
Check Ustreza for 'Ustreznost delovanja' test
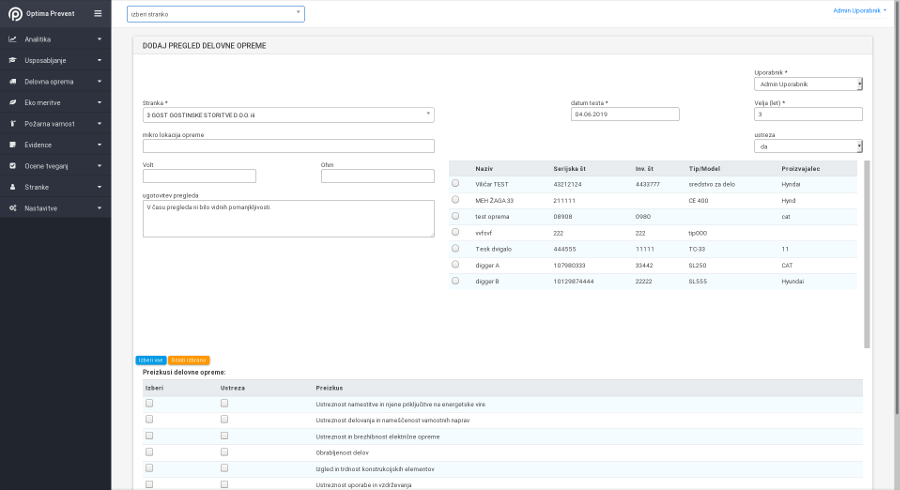(224, 419)
